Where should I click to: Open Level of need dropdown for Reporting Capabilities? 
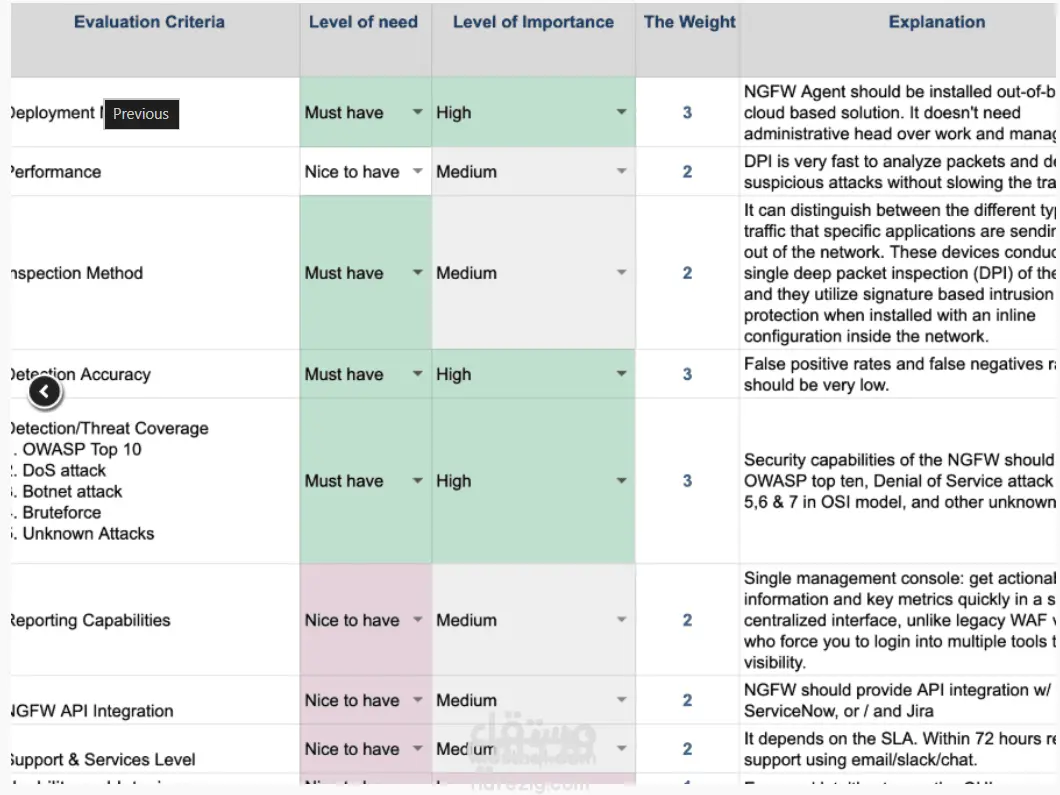418,620
